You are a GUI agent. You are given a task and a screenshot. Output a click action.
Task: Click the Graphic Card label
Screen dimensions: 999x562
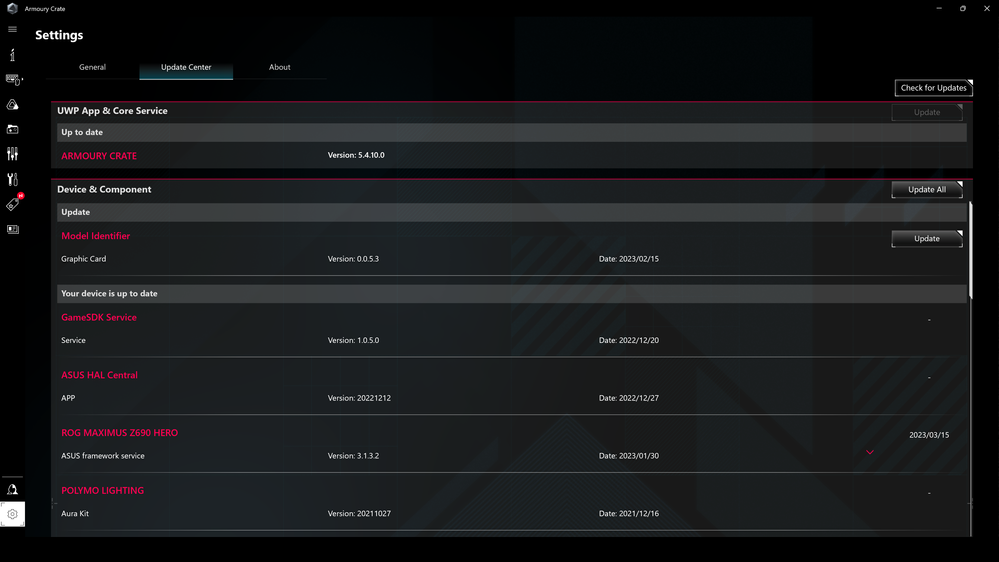[83, 259]
